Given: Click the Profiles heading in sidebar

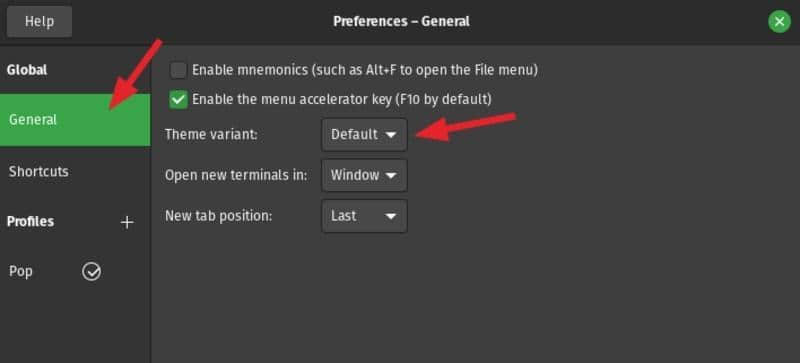Looking at the screenshot, I should [30, 222].
